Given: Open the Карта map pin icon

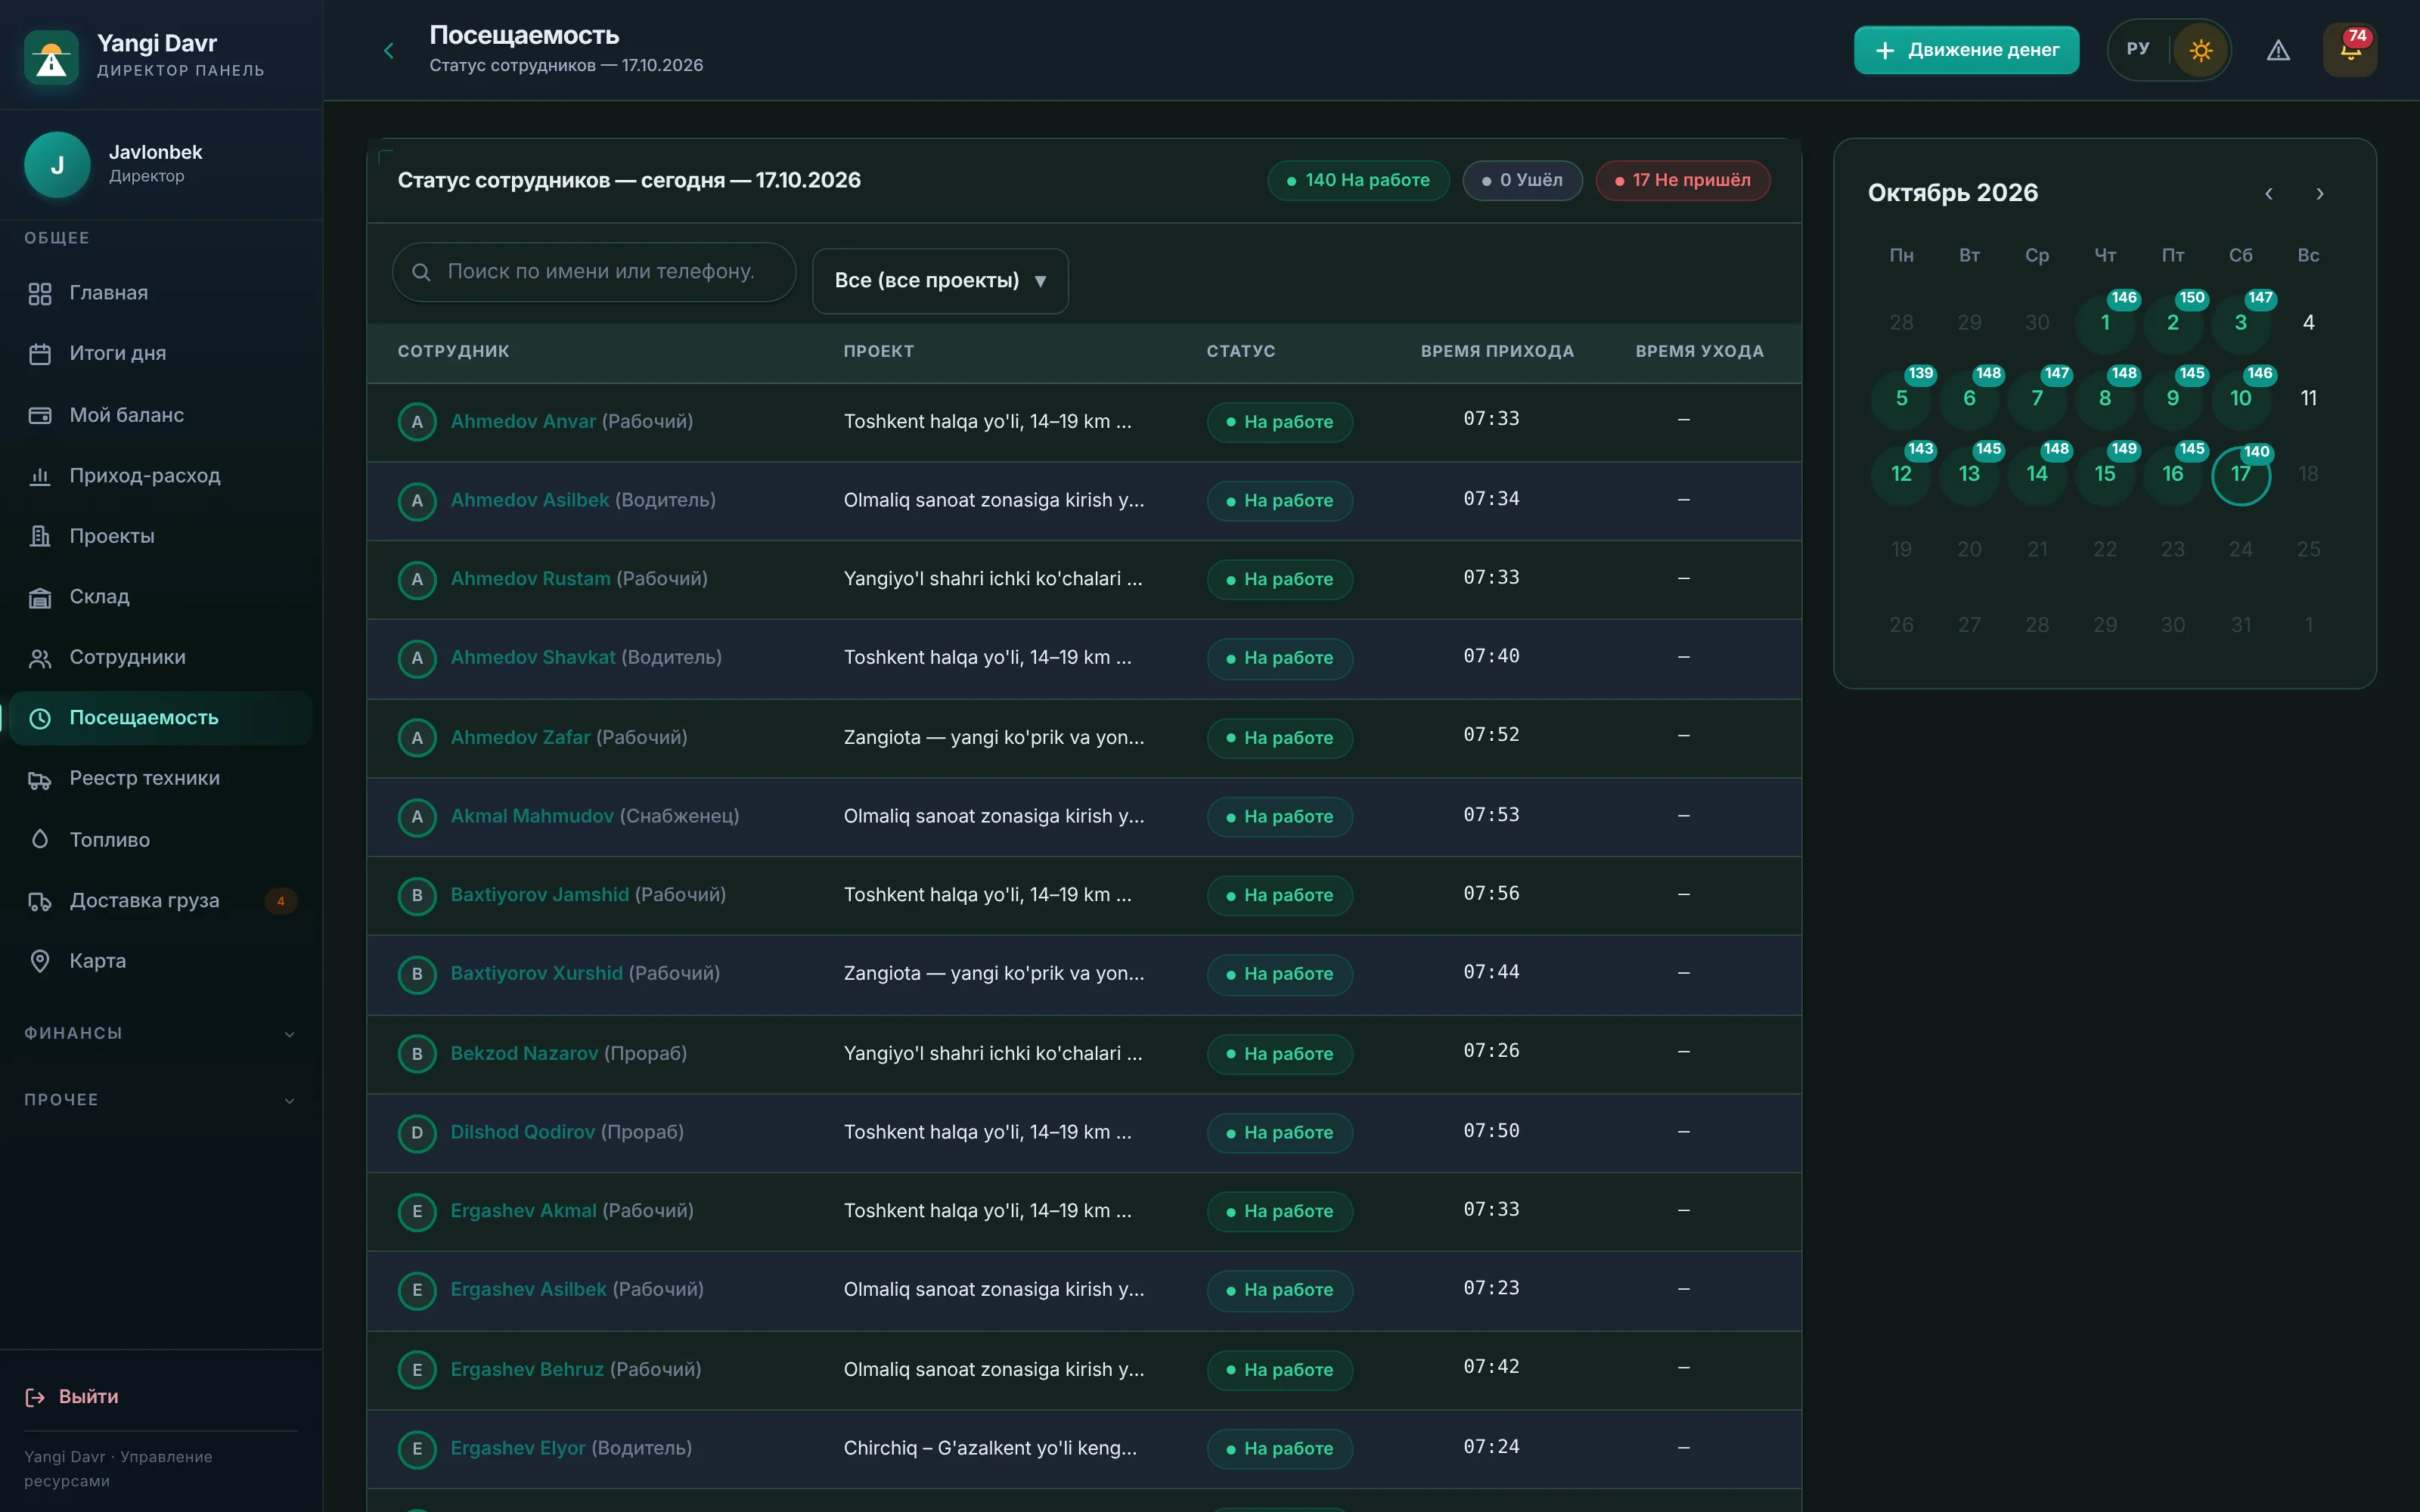Looking at the screenshot, I should click(40, 961).
